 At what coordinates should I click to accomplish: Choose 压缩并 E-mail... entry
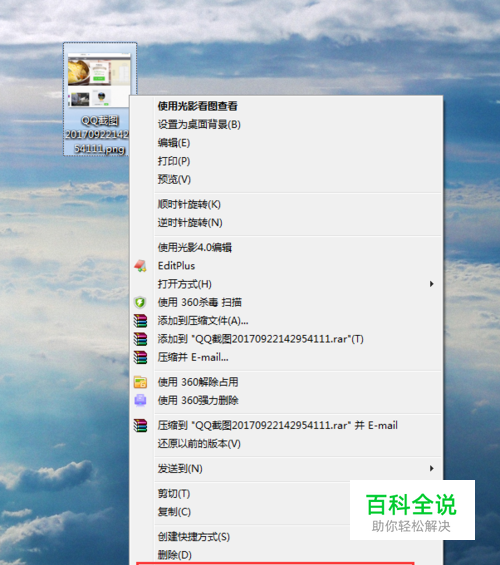pyautogui.click(x=193, y=357)
